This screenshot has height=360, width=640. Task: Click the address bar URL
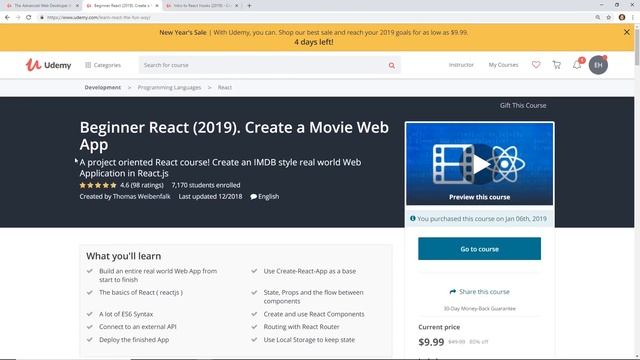coord(99,18)
